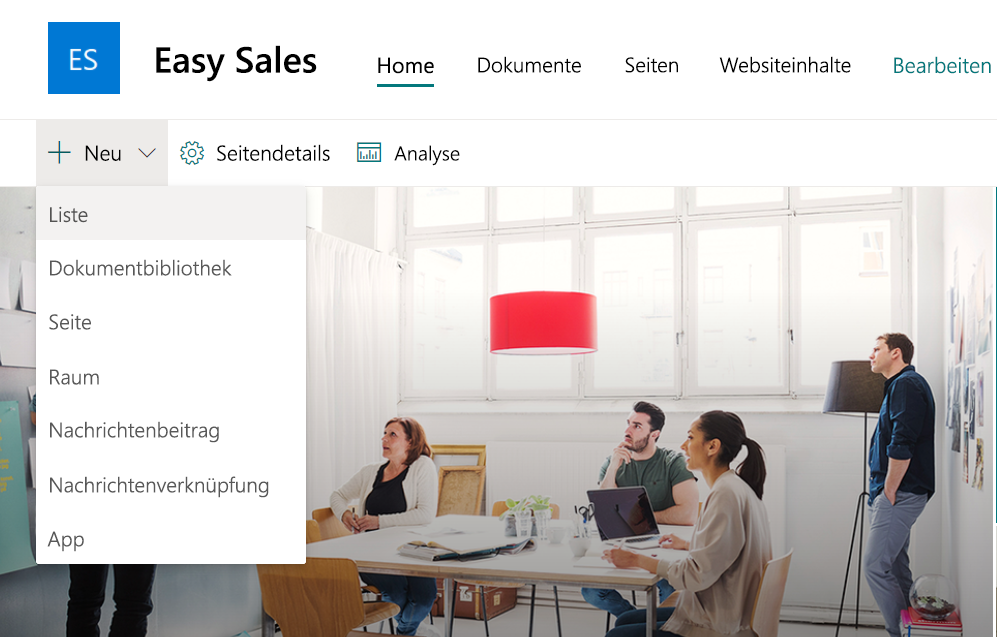The image size is (997, 637).
Task: Click the Easy Sales site title
Action: (235, 62)
